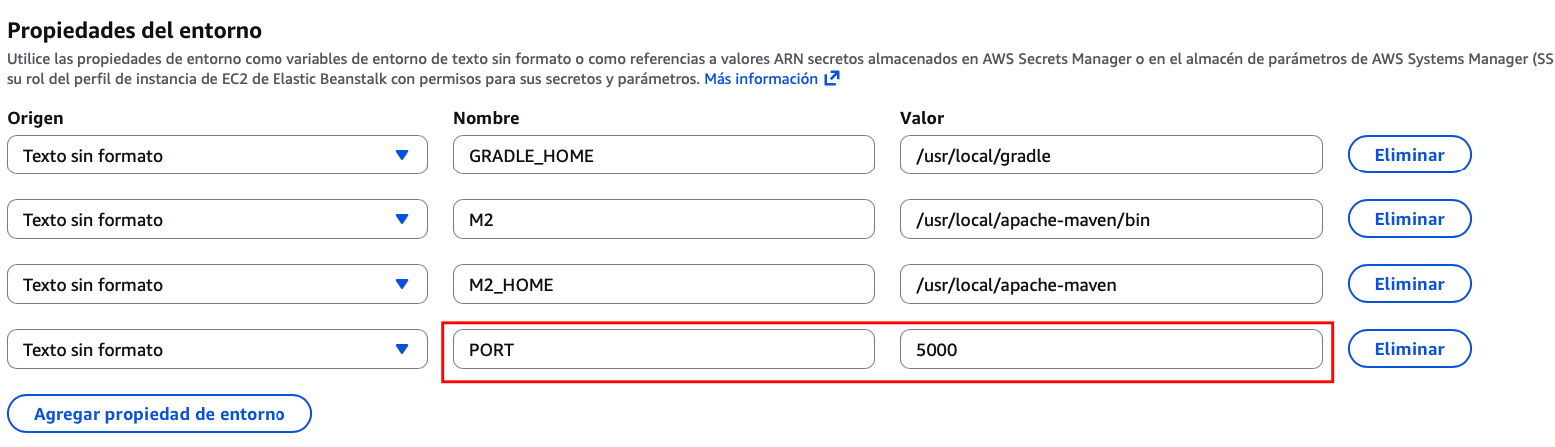
Task: Click the M2 name field
Action: pyautogui.click(x=664, y=220)
